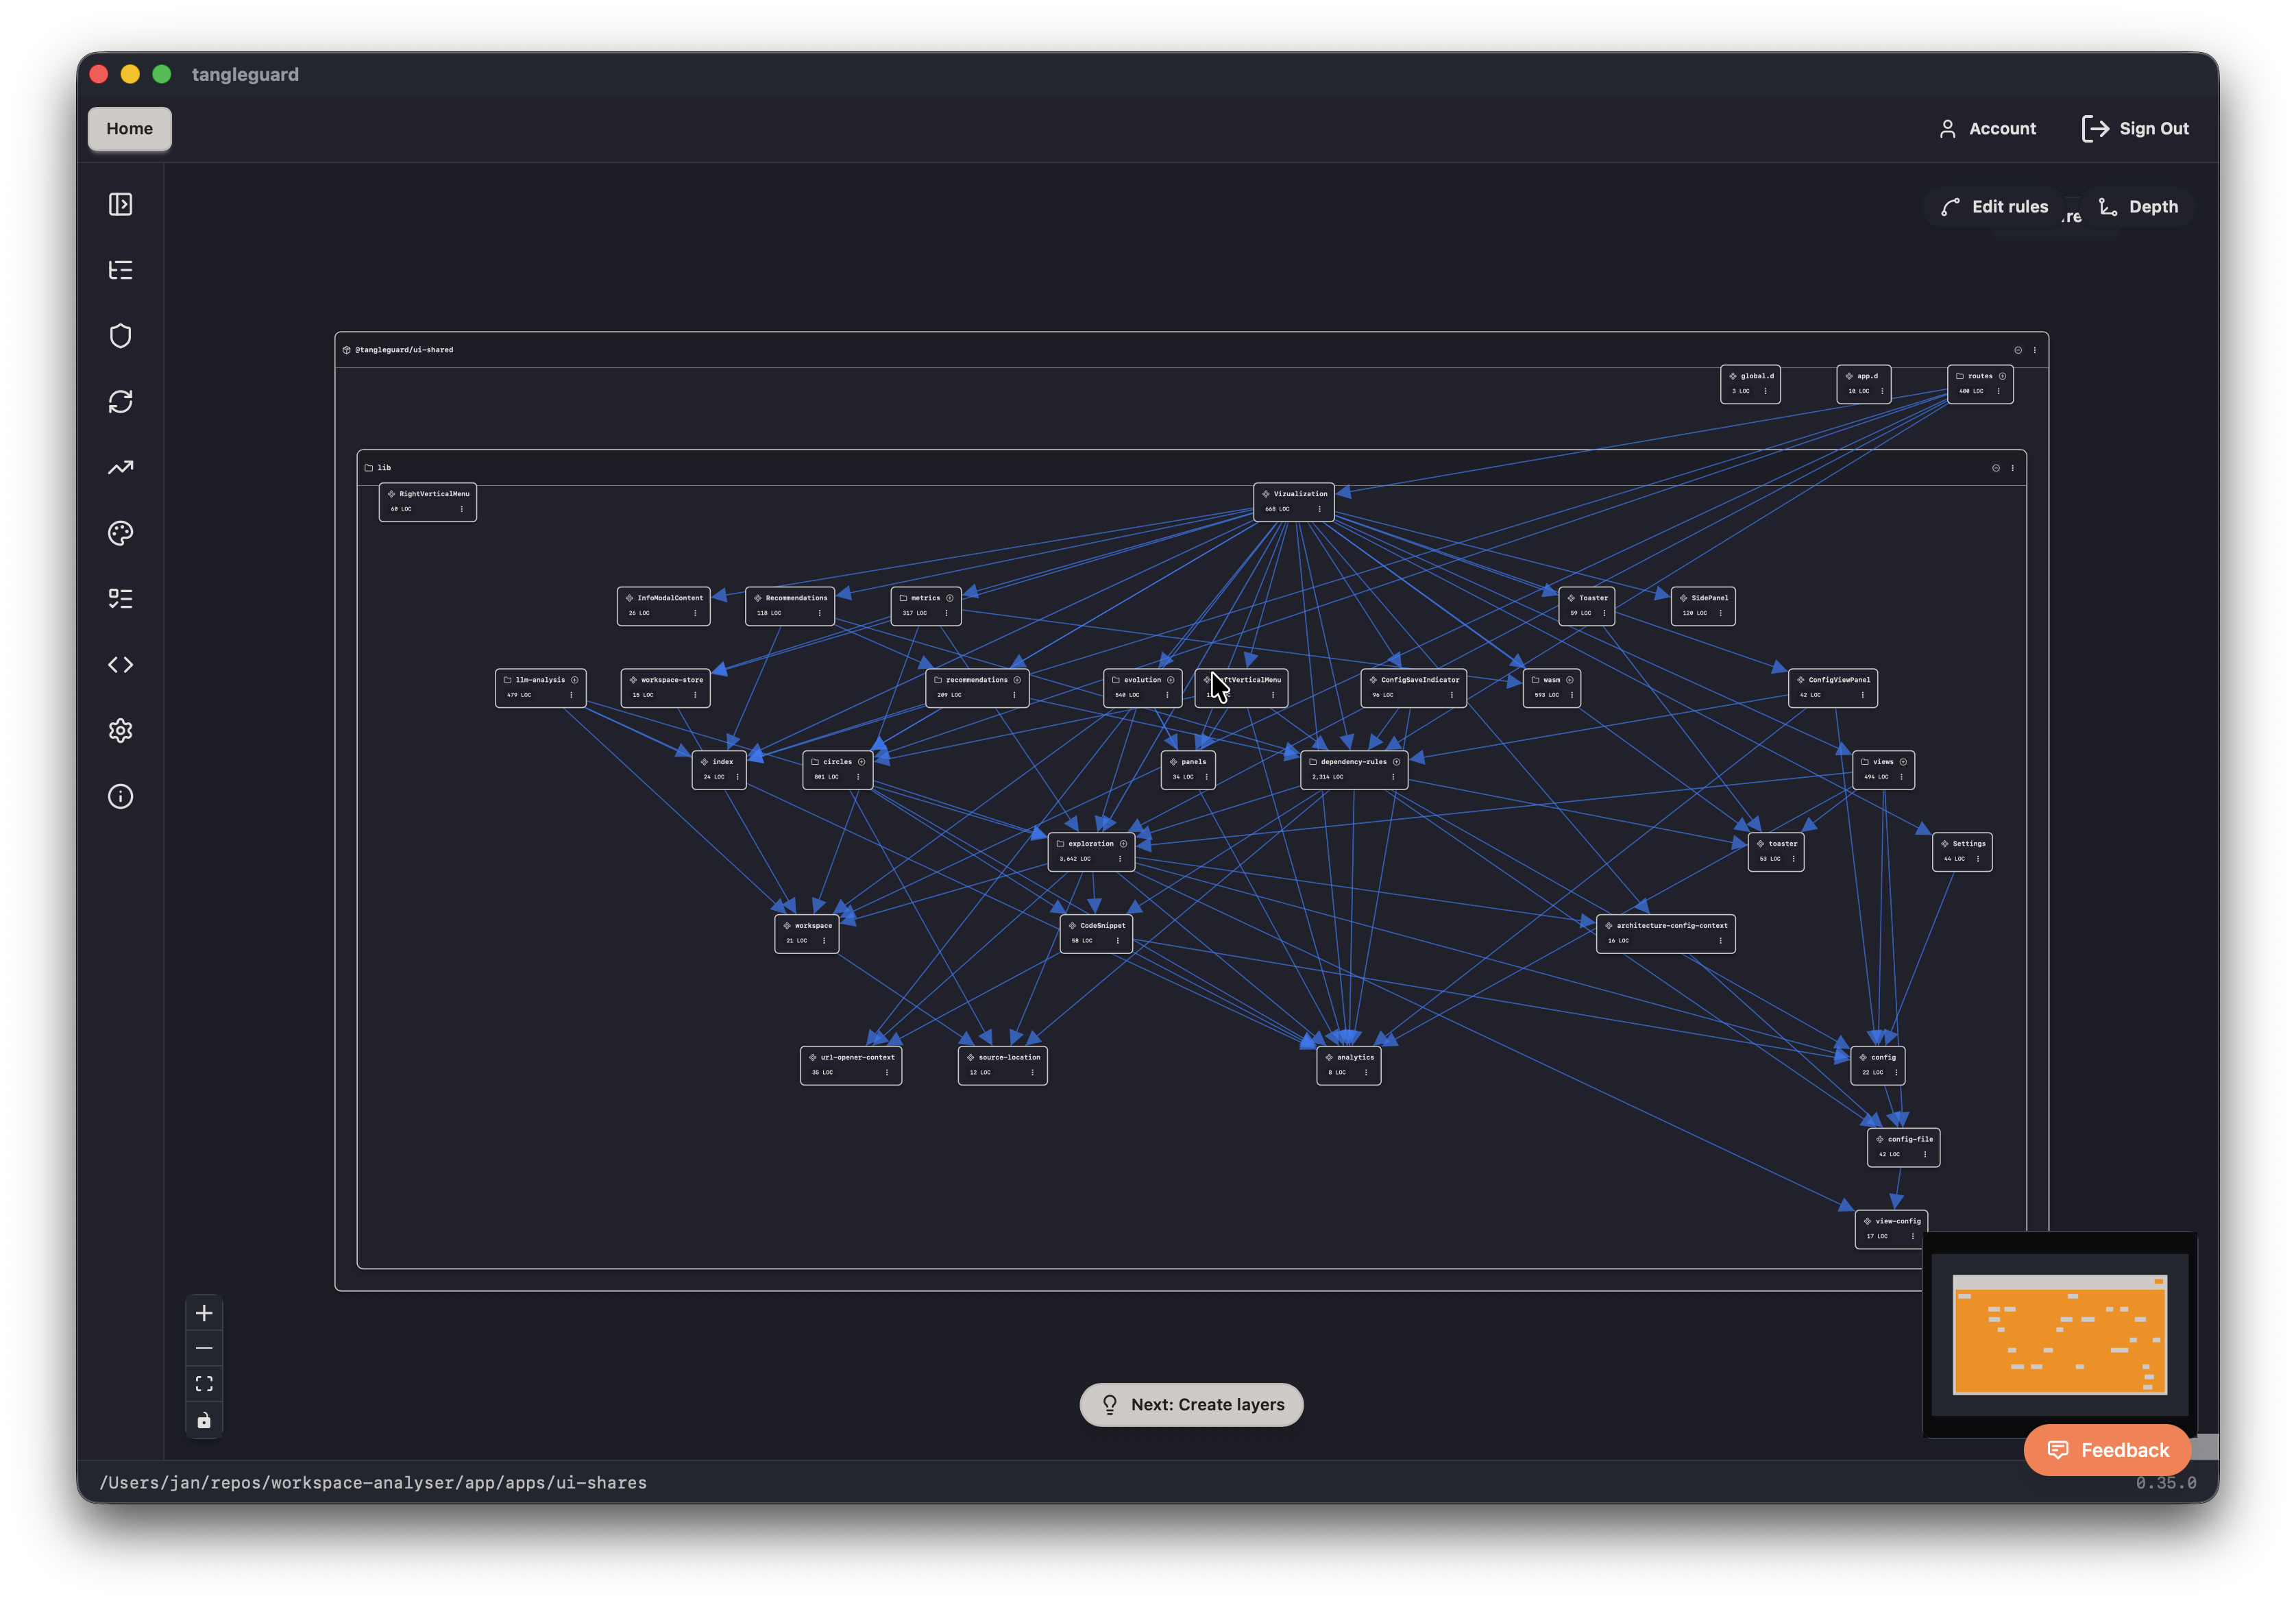Click the tree list view sidebar icon
The height and width of the screenshot is (1605, 2296).
tap(120, 270)
